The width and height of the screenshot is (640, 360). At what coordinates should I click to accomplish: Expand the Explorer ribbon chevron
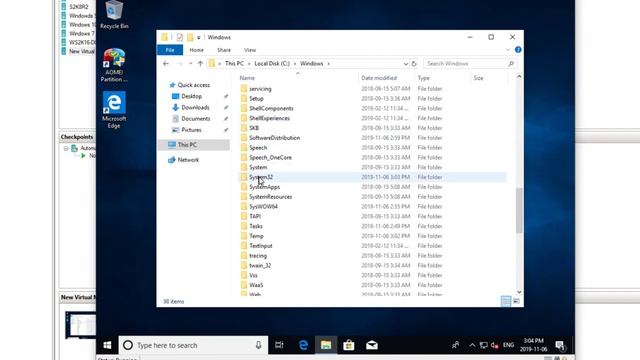508,50
